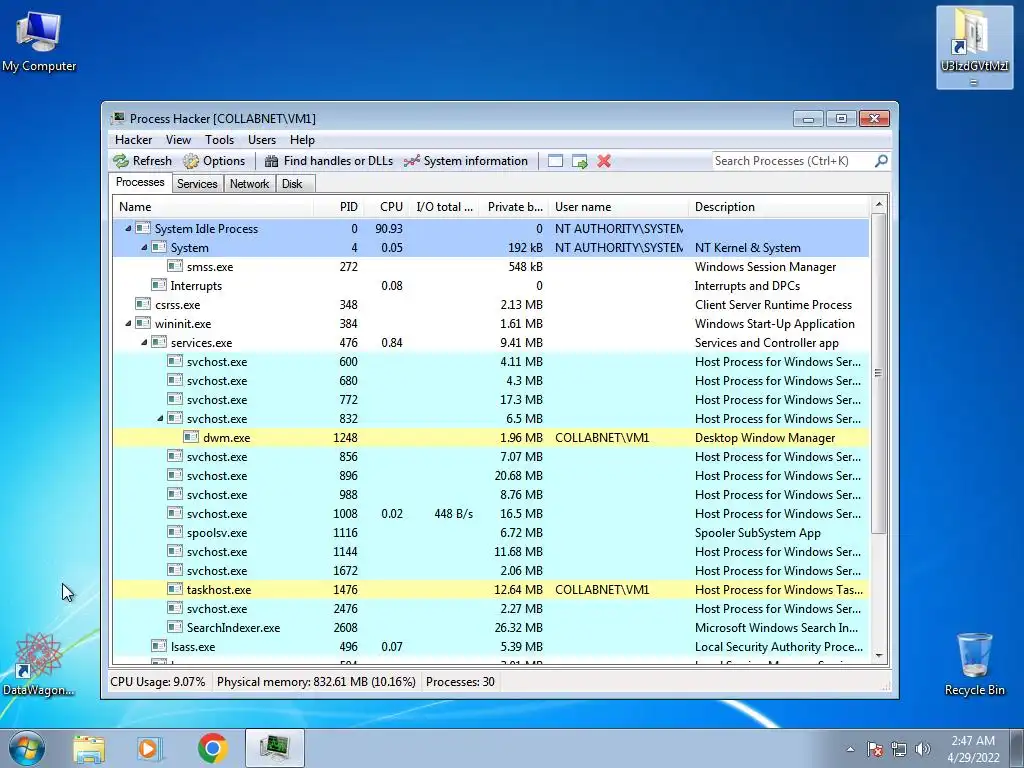Click Processes: 30 status entry
This screenshot has width=1024, height=768.
tap(460, 682)
